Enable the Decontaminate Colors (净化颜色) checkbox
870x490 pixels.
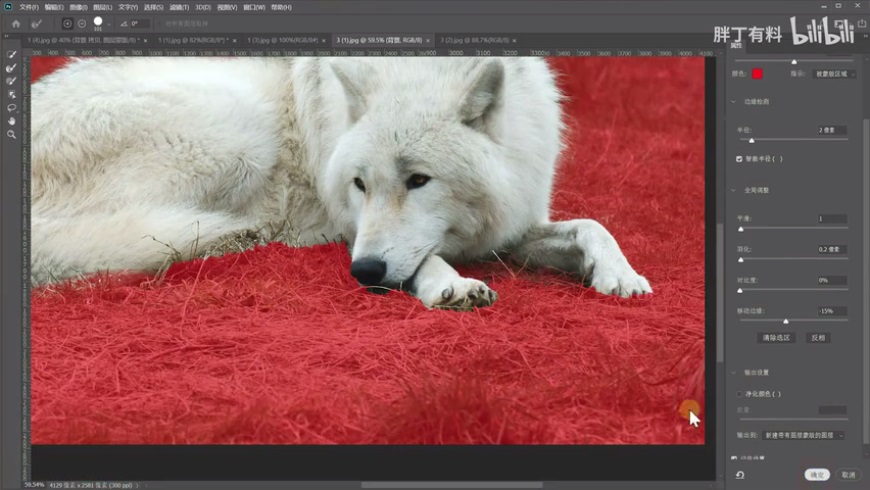coord(740,394)
